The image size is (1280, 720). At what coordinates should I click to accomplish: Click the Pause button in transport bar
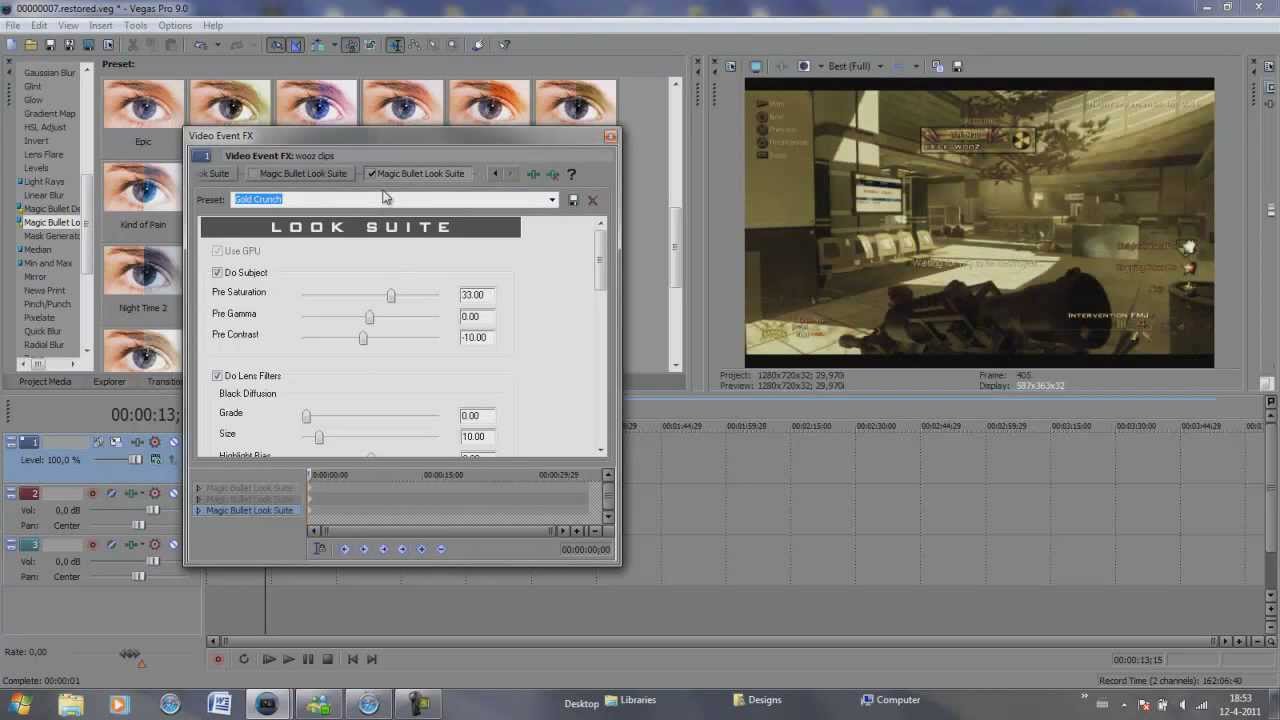click(x=308, y=659)
